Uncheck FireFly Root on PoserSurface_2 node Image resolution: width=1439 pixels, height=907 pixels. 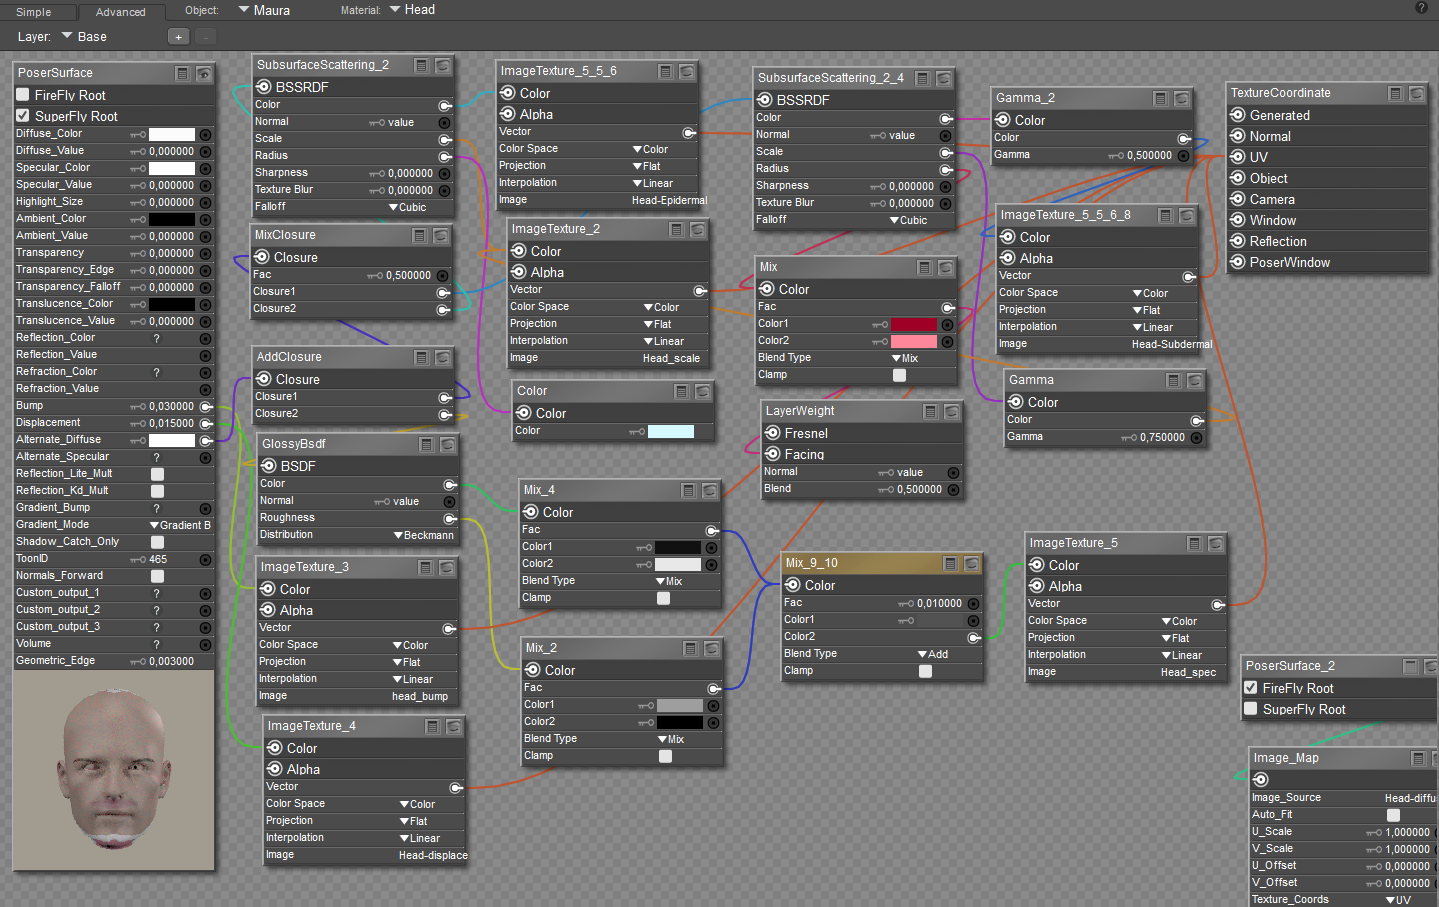1250,688
